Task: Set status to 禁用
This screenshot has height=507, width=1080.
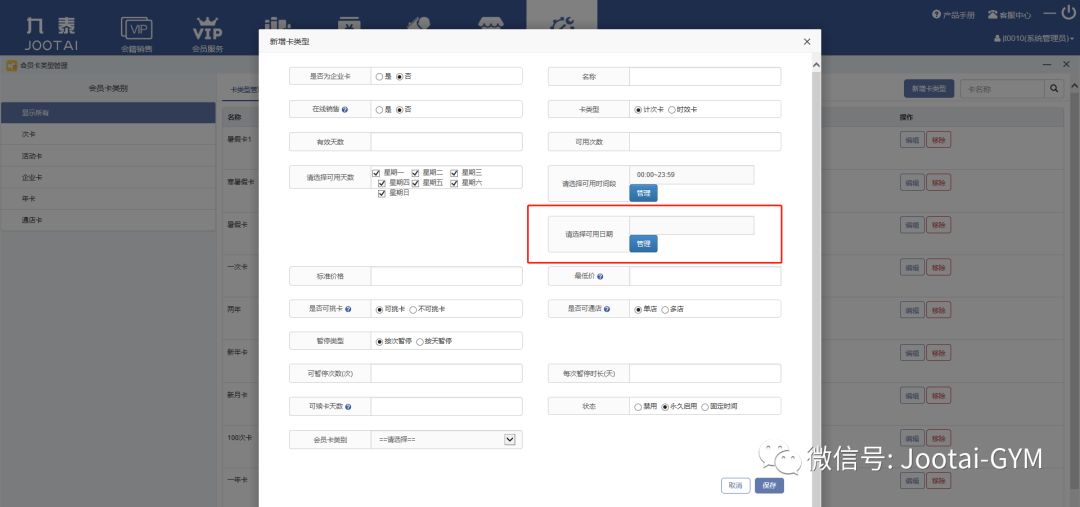Action: point(638,407)
